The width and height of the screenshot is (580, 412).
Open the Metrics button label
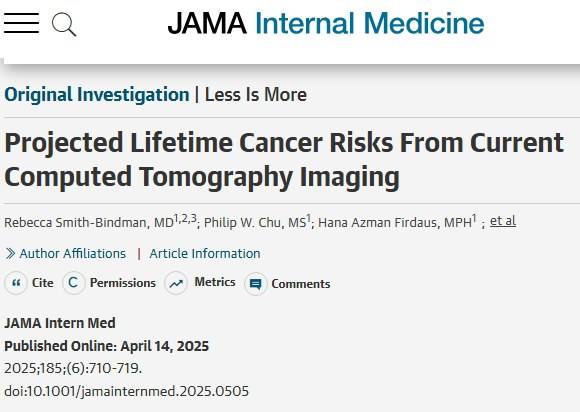(x=215, y=282)
